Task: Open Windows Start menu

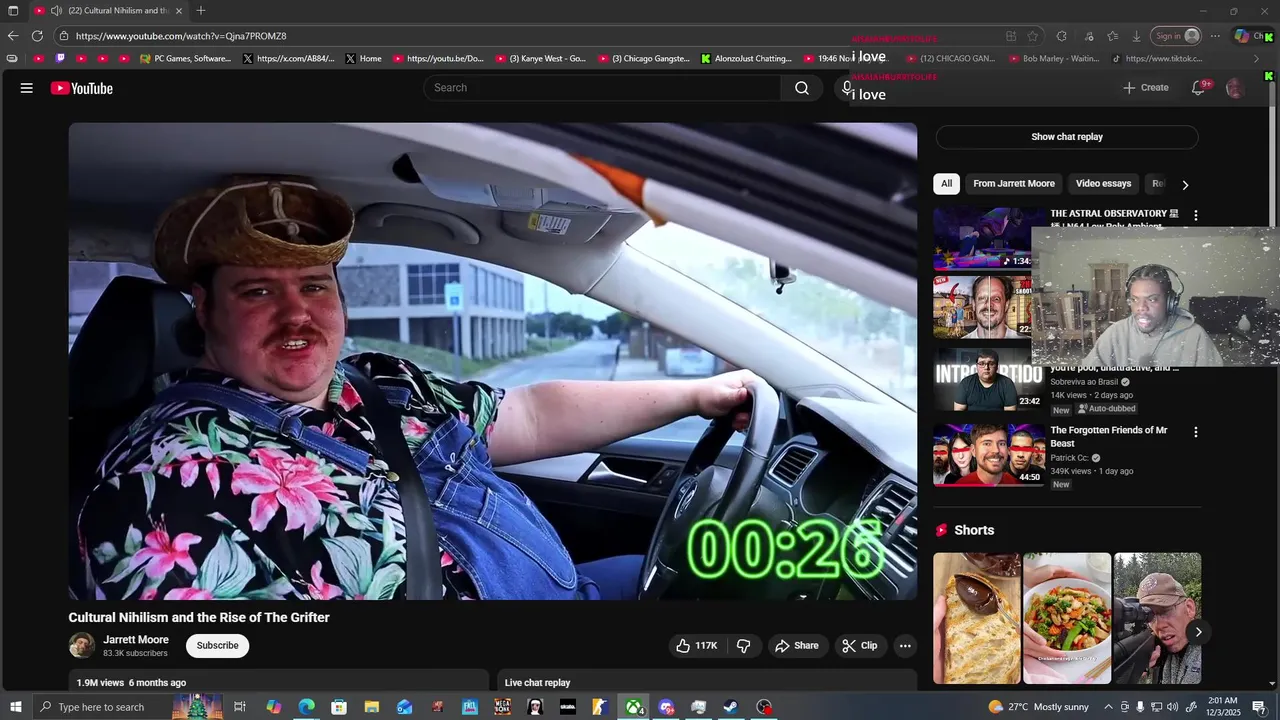Action: [x=14, y=707]
